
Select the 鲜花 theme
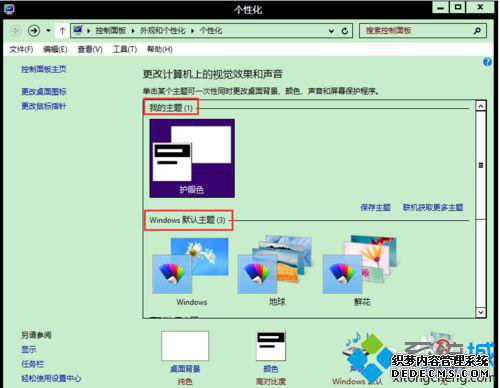coord(361,271)
